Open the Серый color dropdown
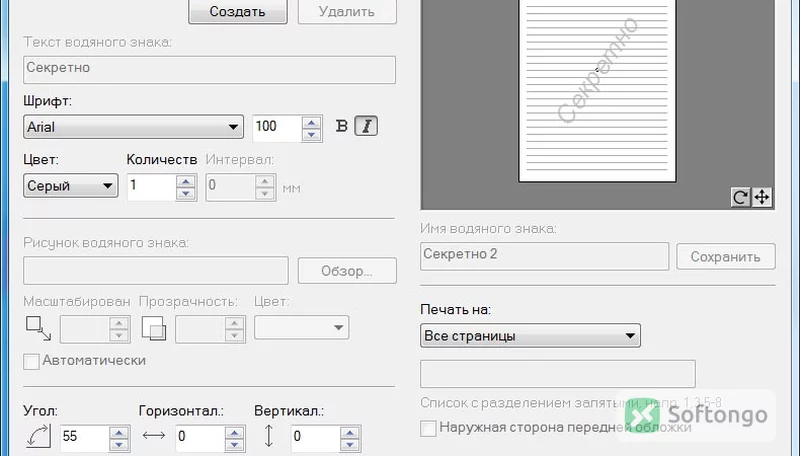The height and width of the screenshot is (456, 800). [70, 186]
